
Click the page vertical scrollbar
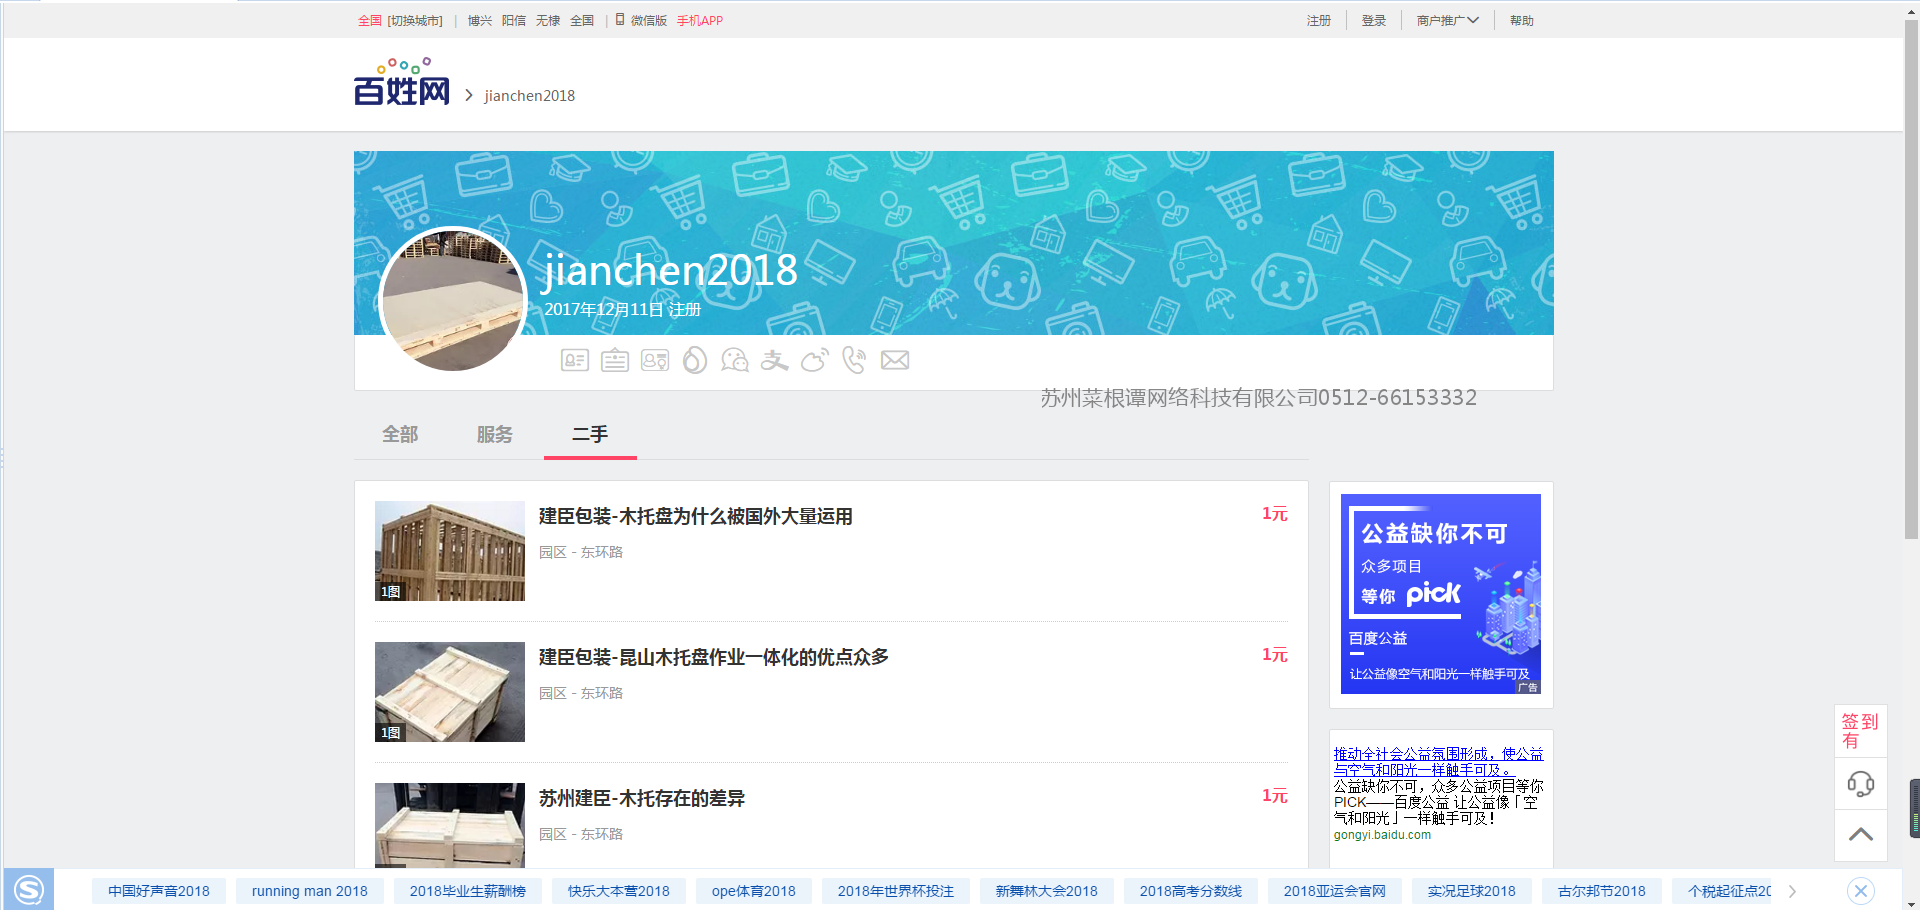click(1911, 280)
